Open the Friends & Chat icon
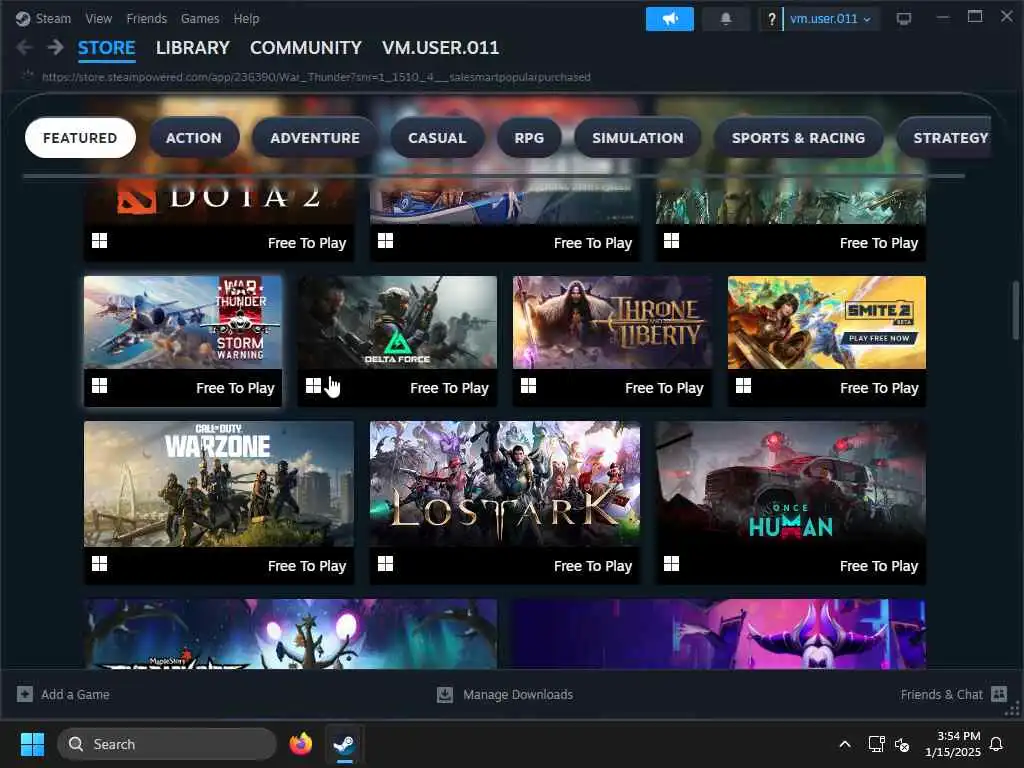The height and width of the screenshot is (768, 1024). [999, 694]
